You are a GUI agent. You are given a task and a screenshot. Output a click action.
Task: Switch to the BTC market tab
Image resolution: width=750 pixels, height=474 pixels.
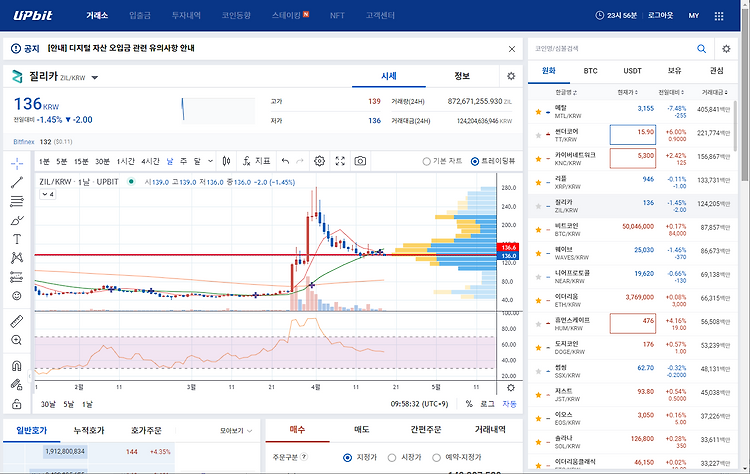tap(590, 71)
